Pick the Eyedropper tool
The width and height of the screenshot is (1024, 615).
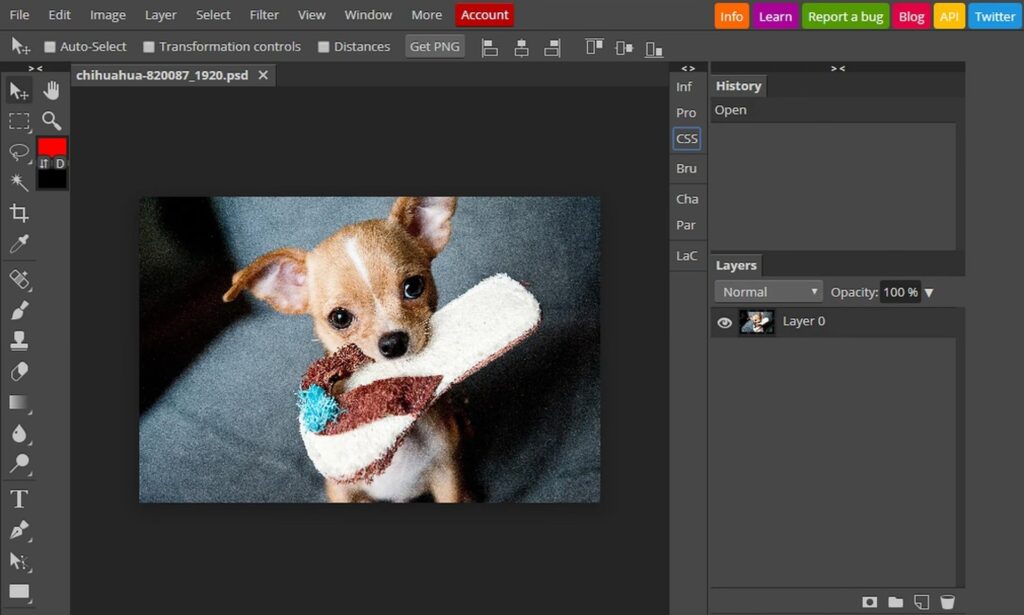[19, 244]
